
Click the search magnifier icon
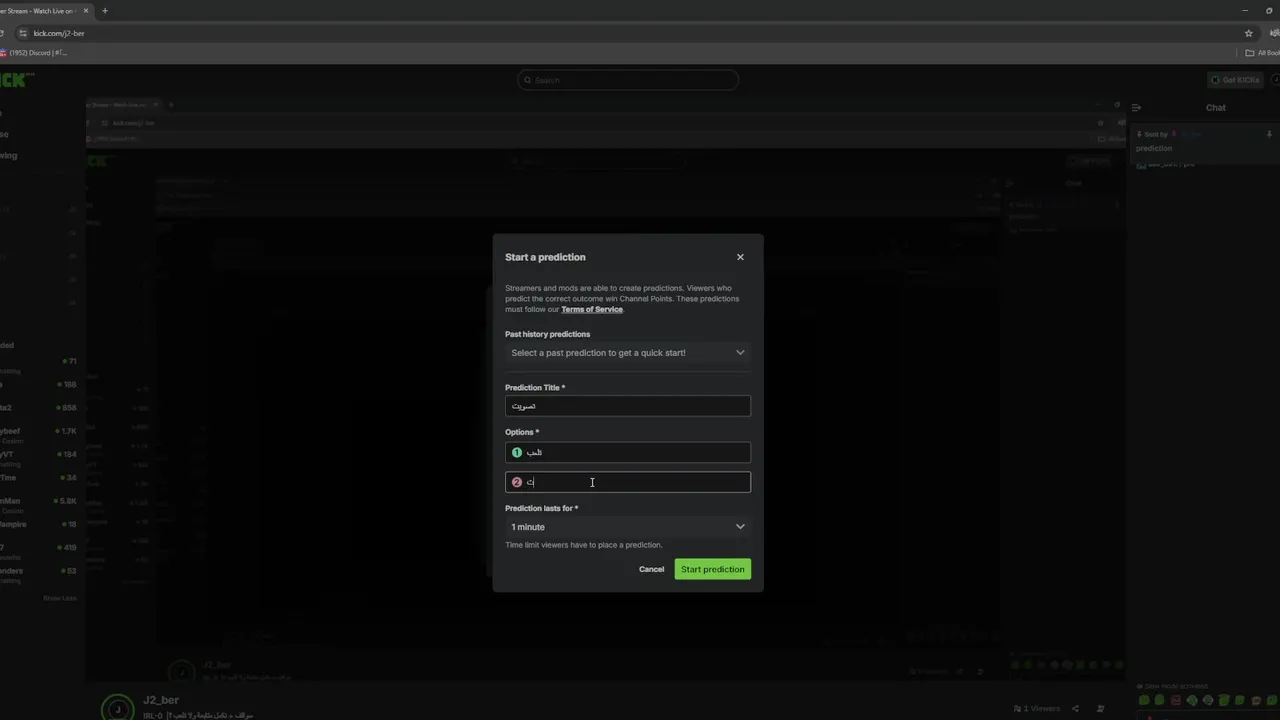pos(527,80)
